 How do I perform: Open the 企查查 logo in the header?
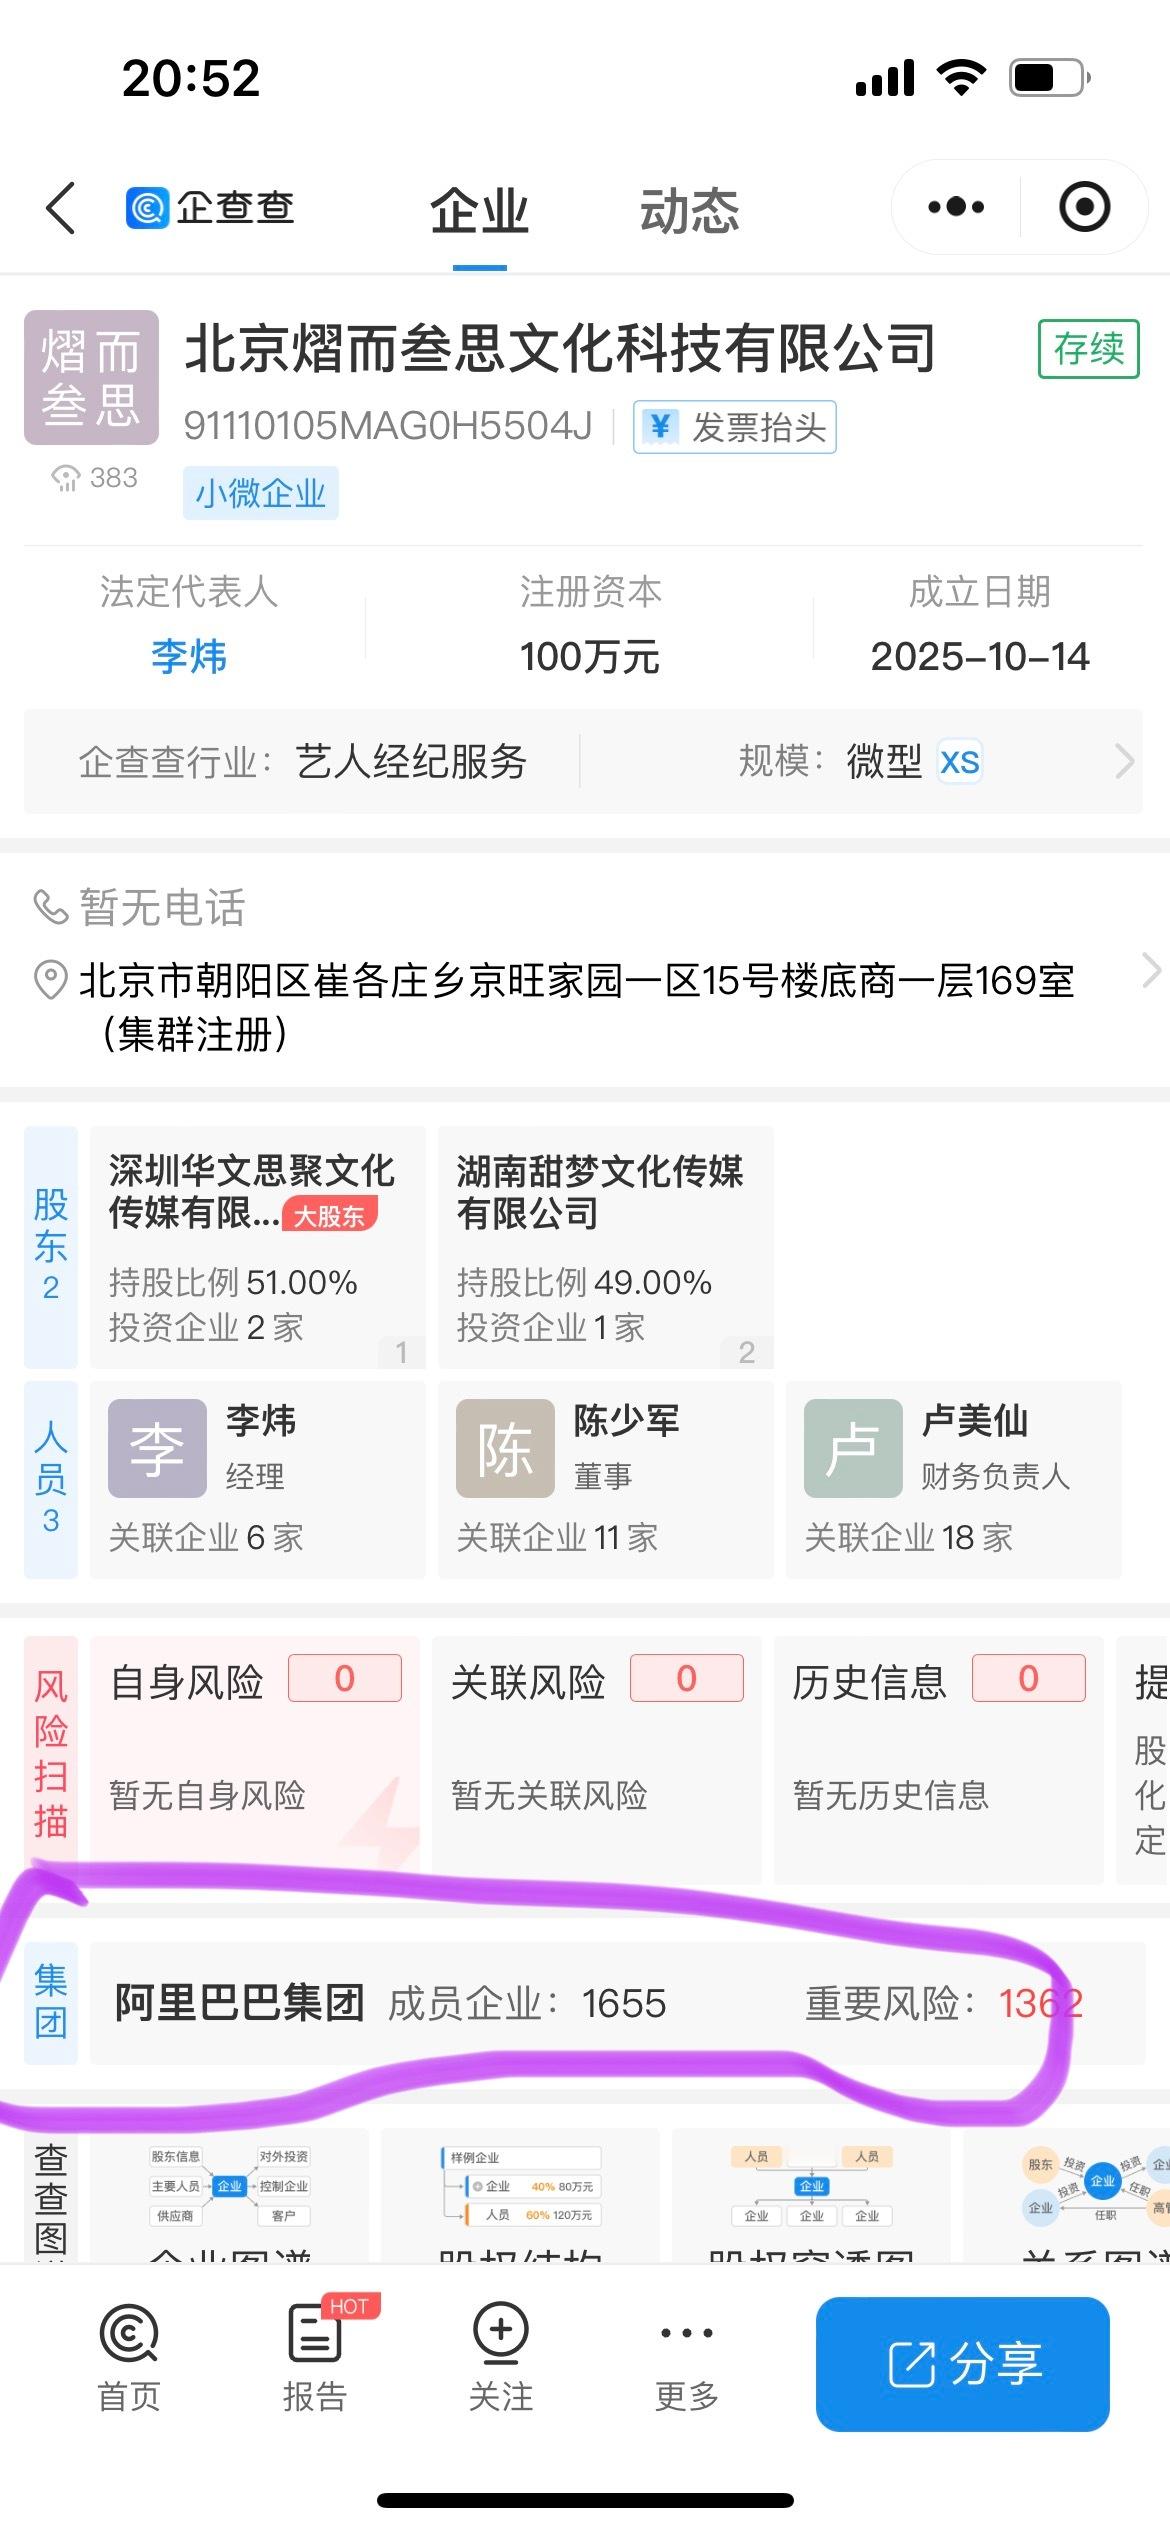(x=210, y=208)
